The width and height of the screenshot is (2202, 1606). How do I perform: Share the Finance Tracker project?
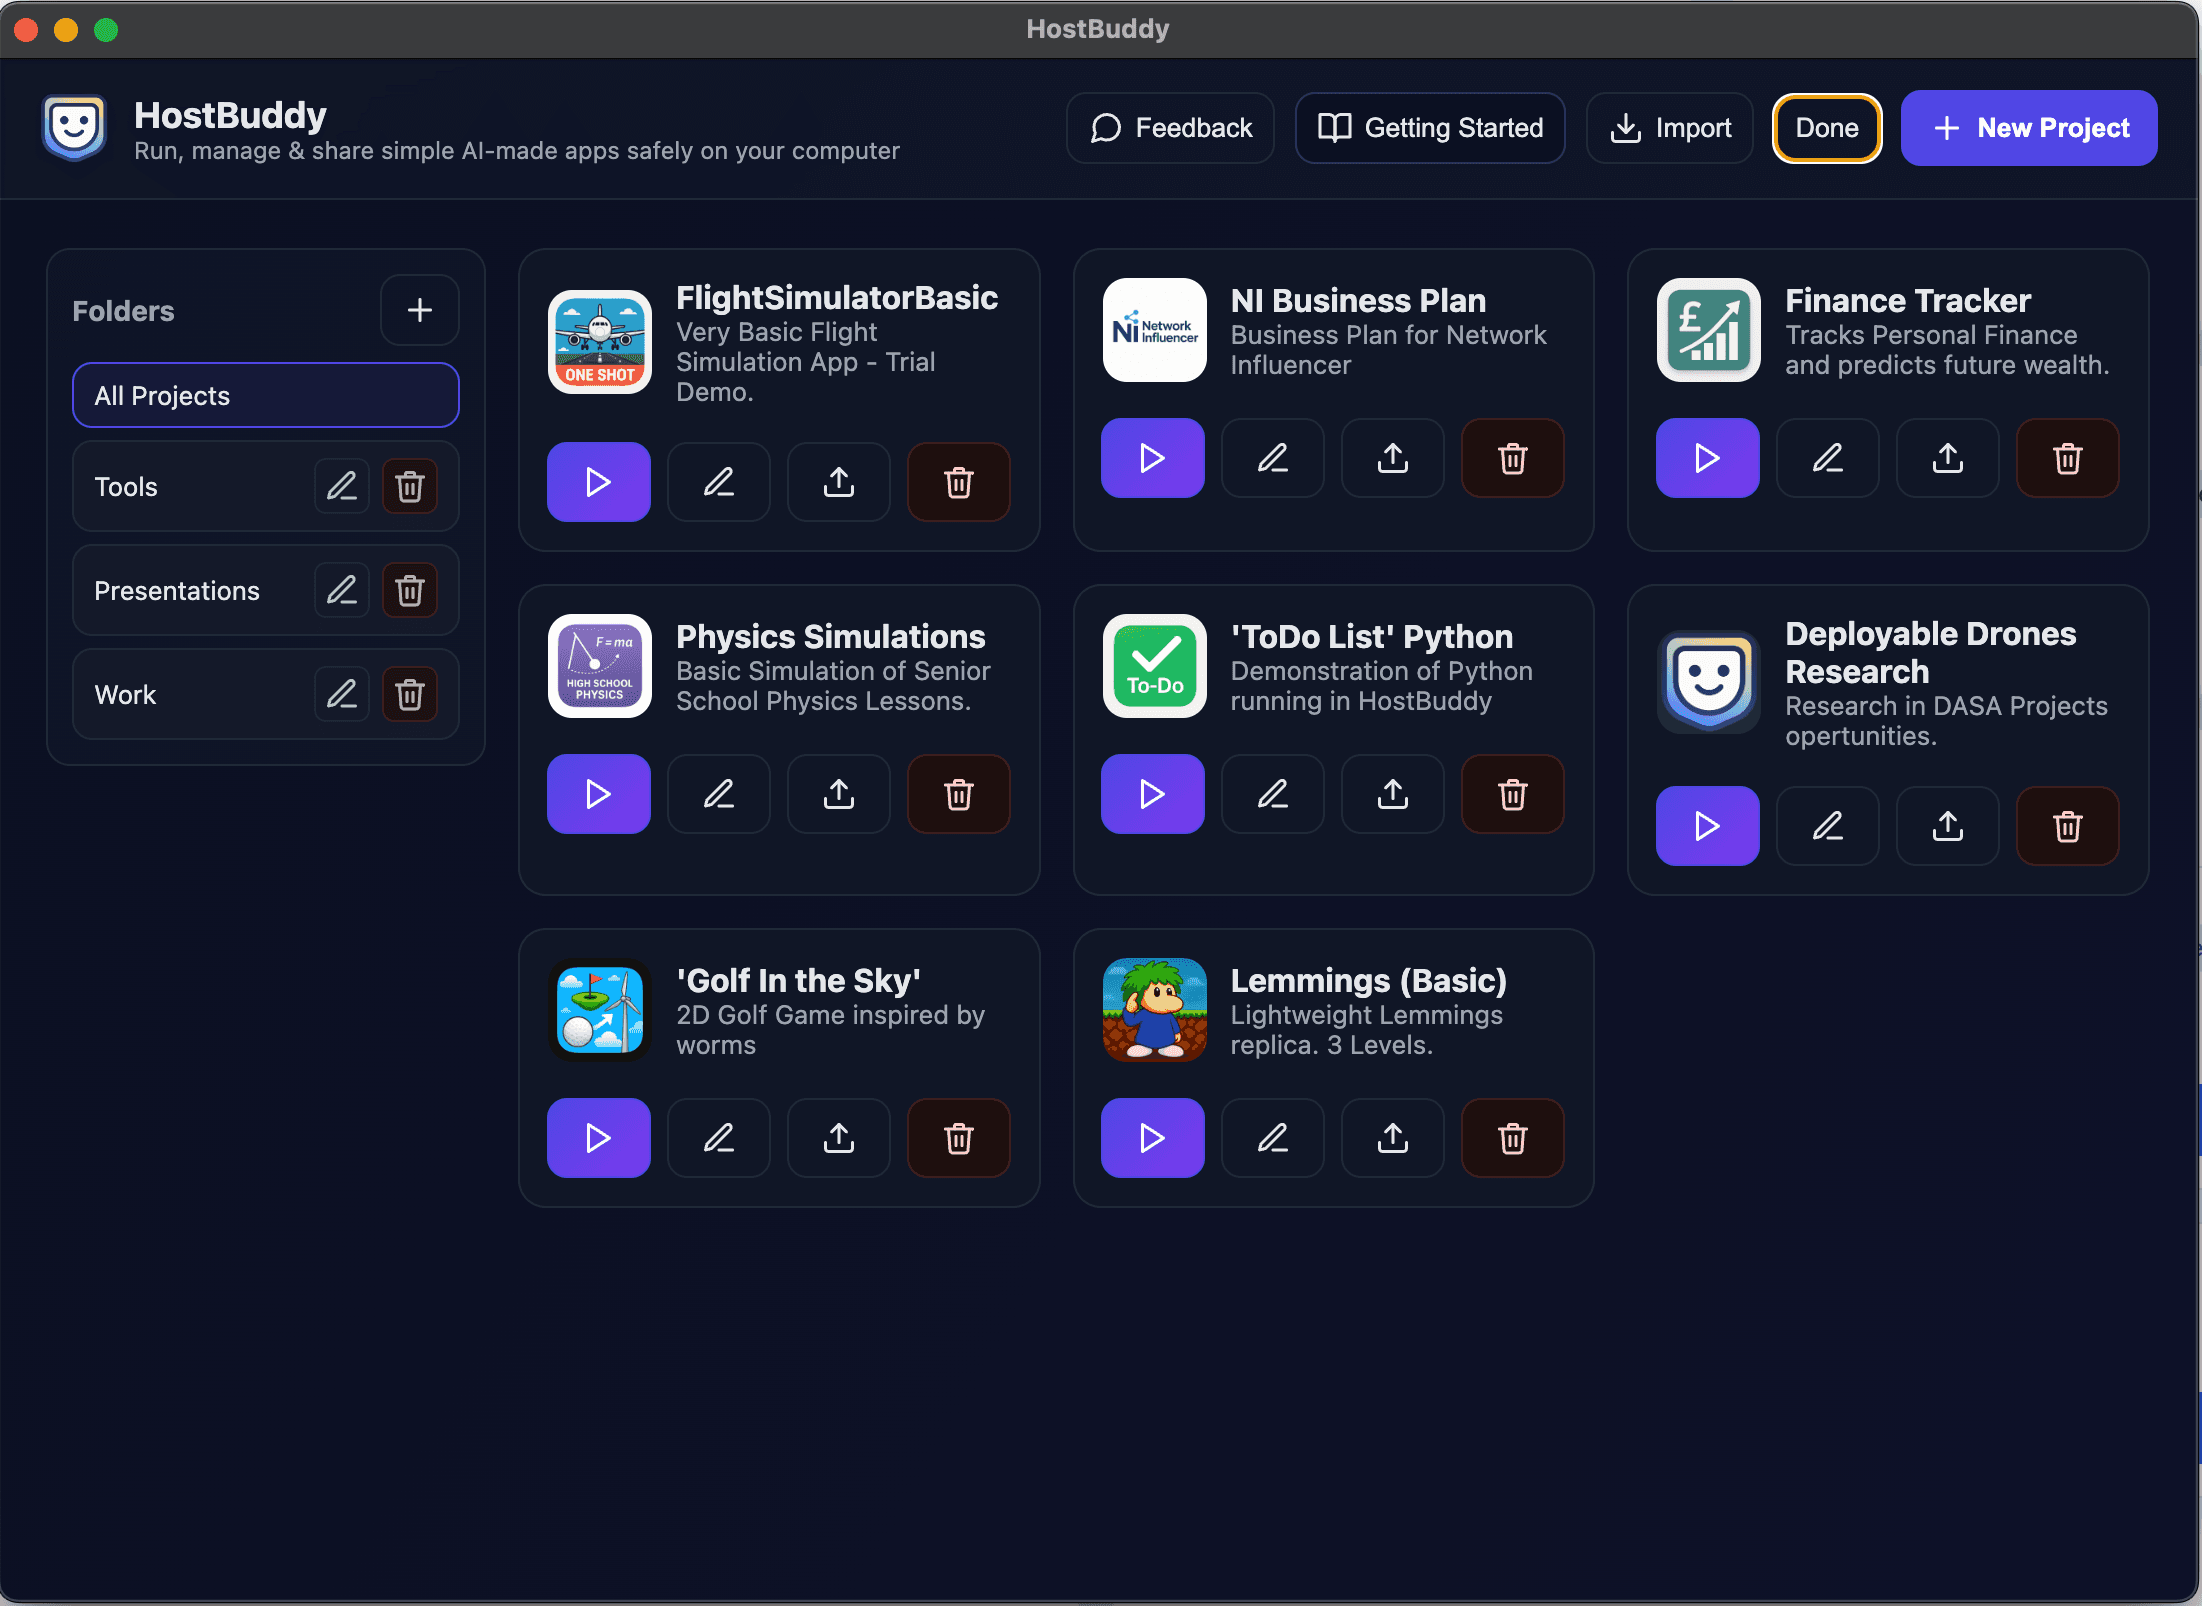click(1947, 458)
